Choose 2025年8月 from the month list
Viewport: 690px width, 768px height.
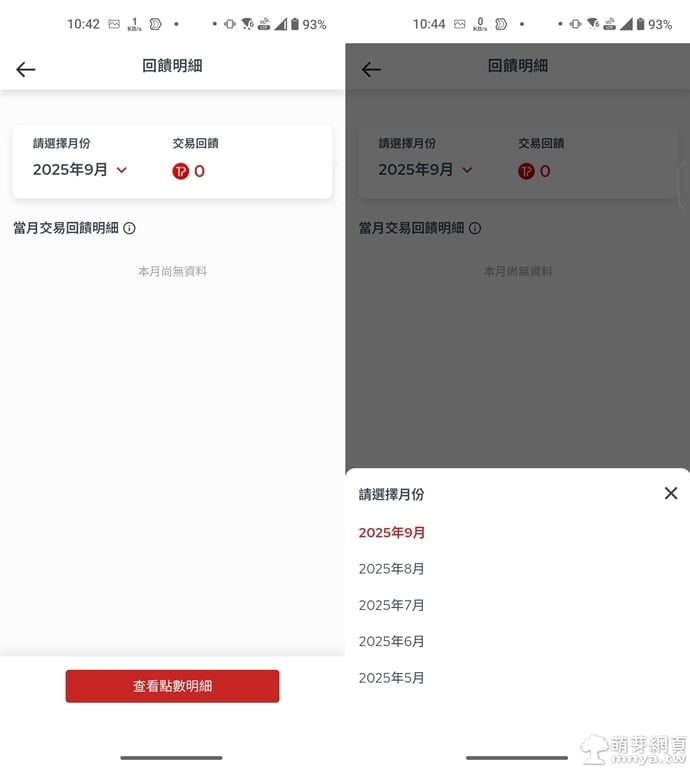click(x=392, y=569)
